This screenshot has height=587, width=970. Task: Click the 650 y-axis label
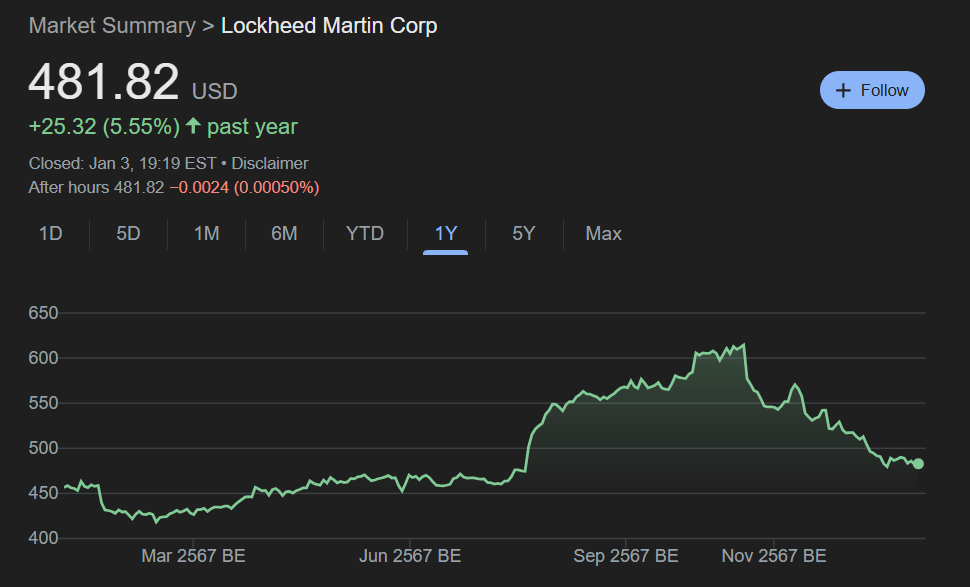(43, 313)
